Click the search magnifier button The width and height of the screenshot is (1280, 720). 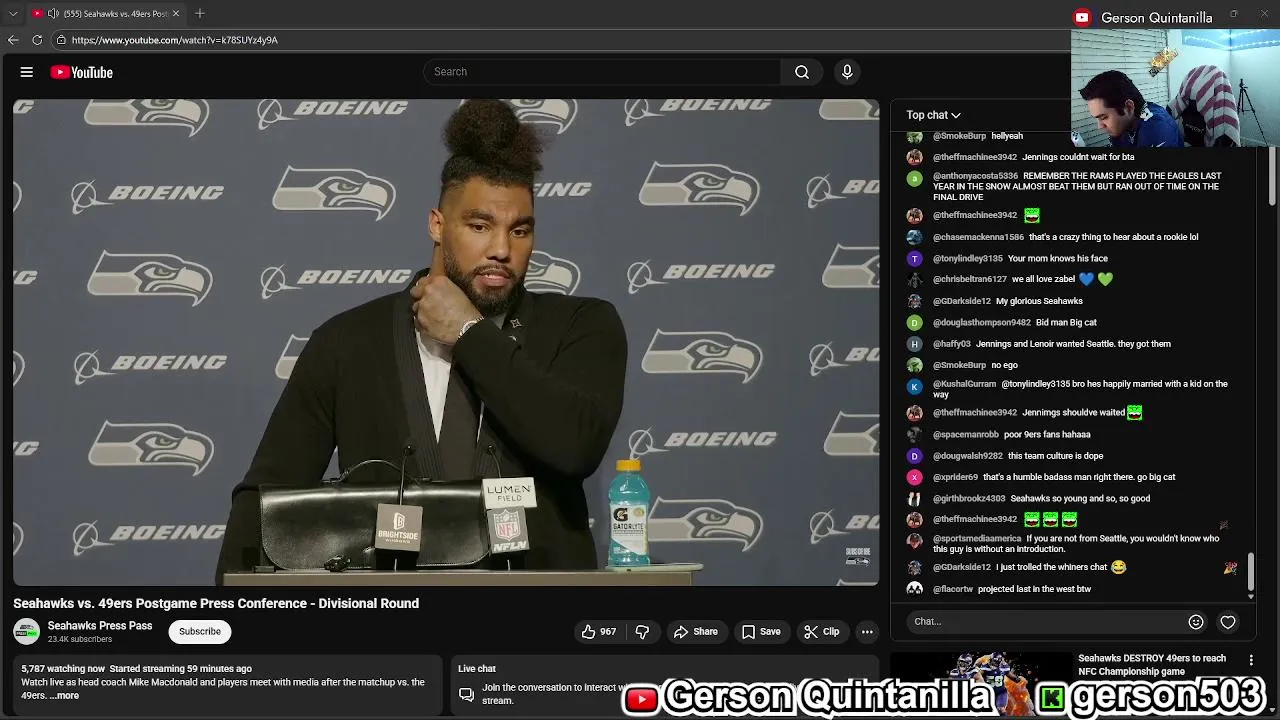pos(801,72)
